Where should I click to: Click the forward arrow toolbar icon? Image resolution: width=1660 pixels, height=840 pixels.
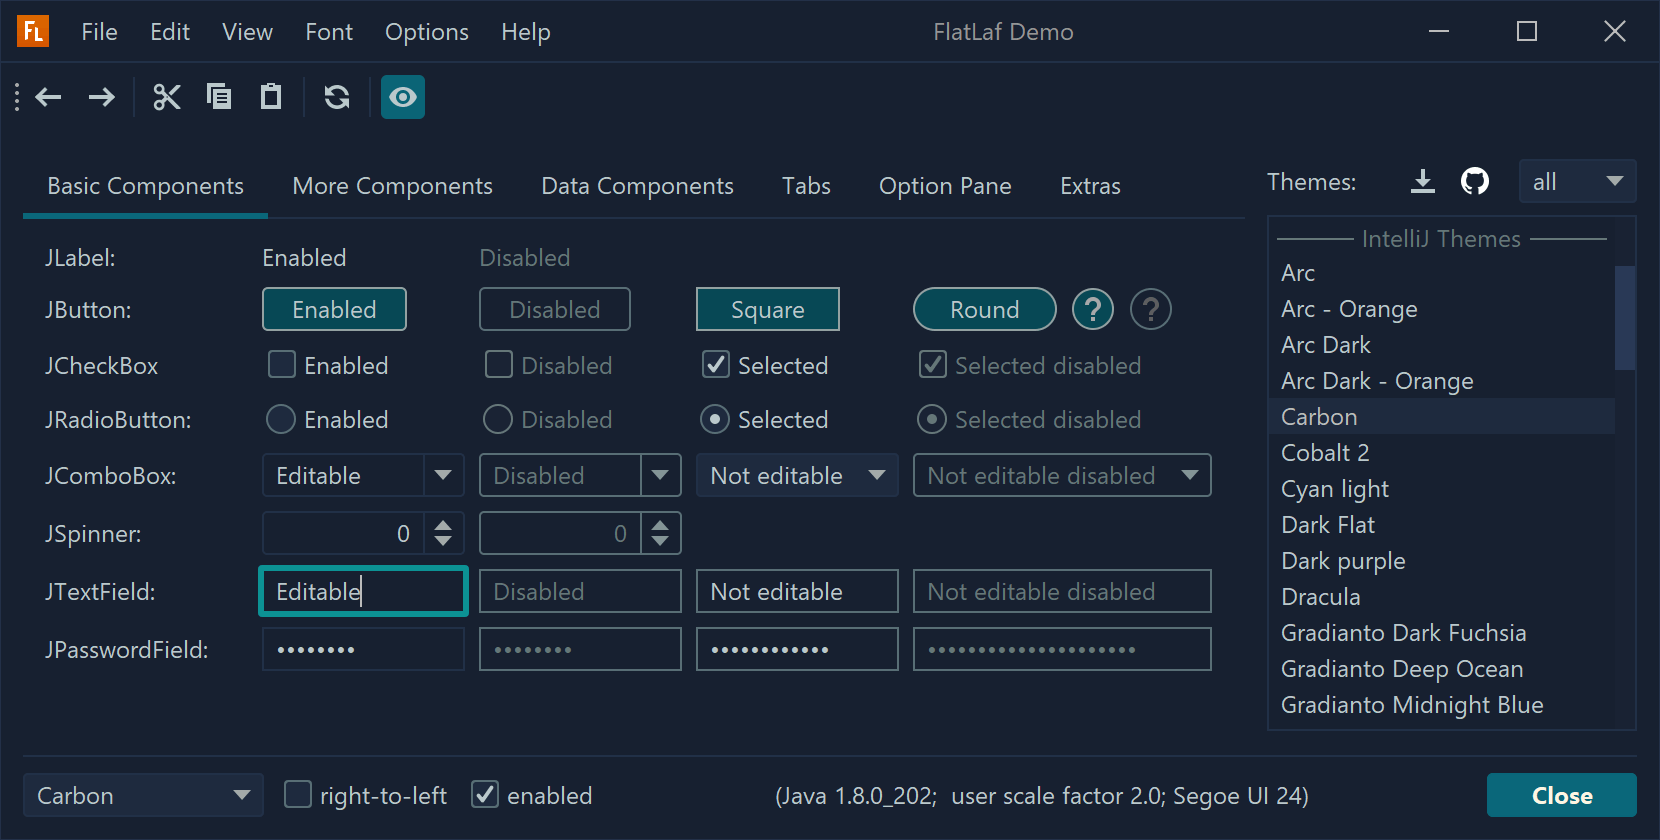click(101, 97)
